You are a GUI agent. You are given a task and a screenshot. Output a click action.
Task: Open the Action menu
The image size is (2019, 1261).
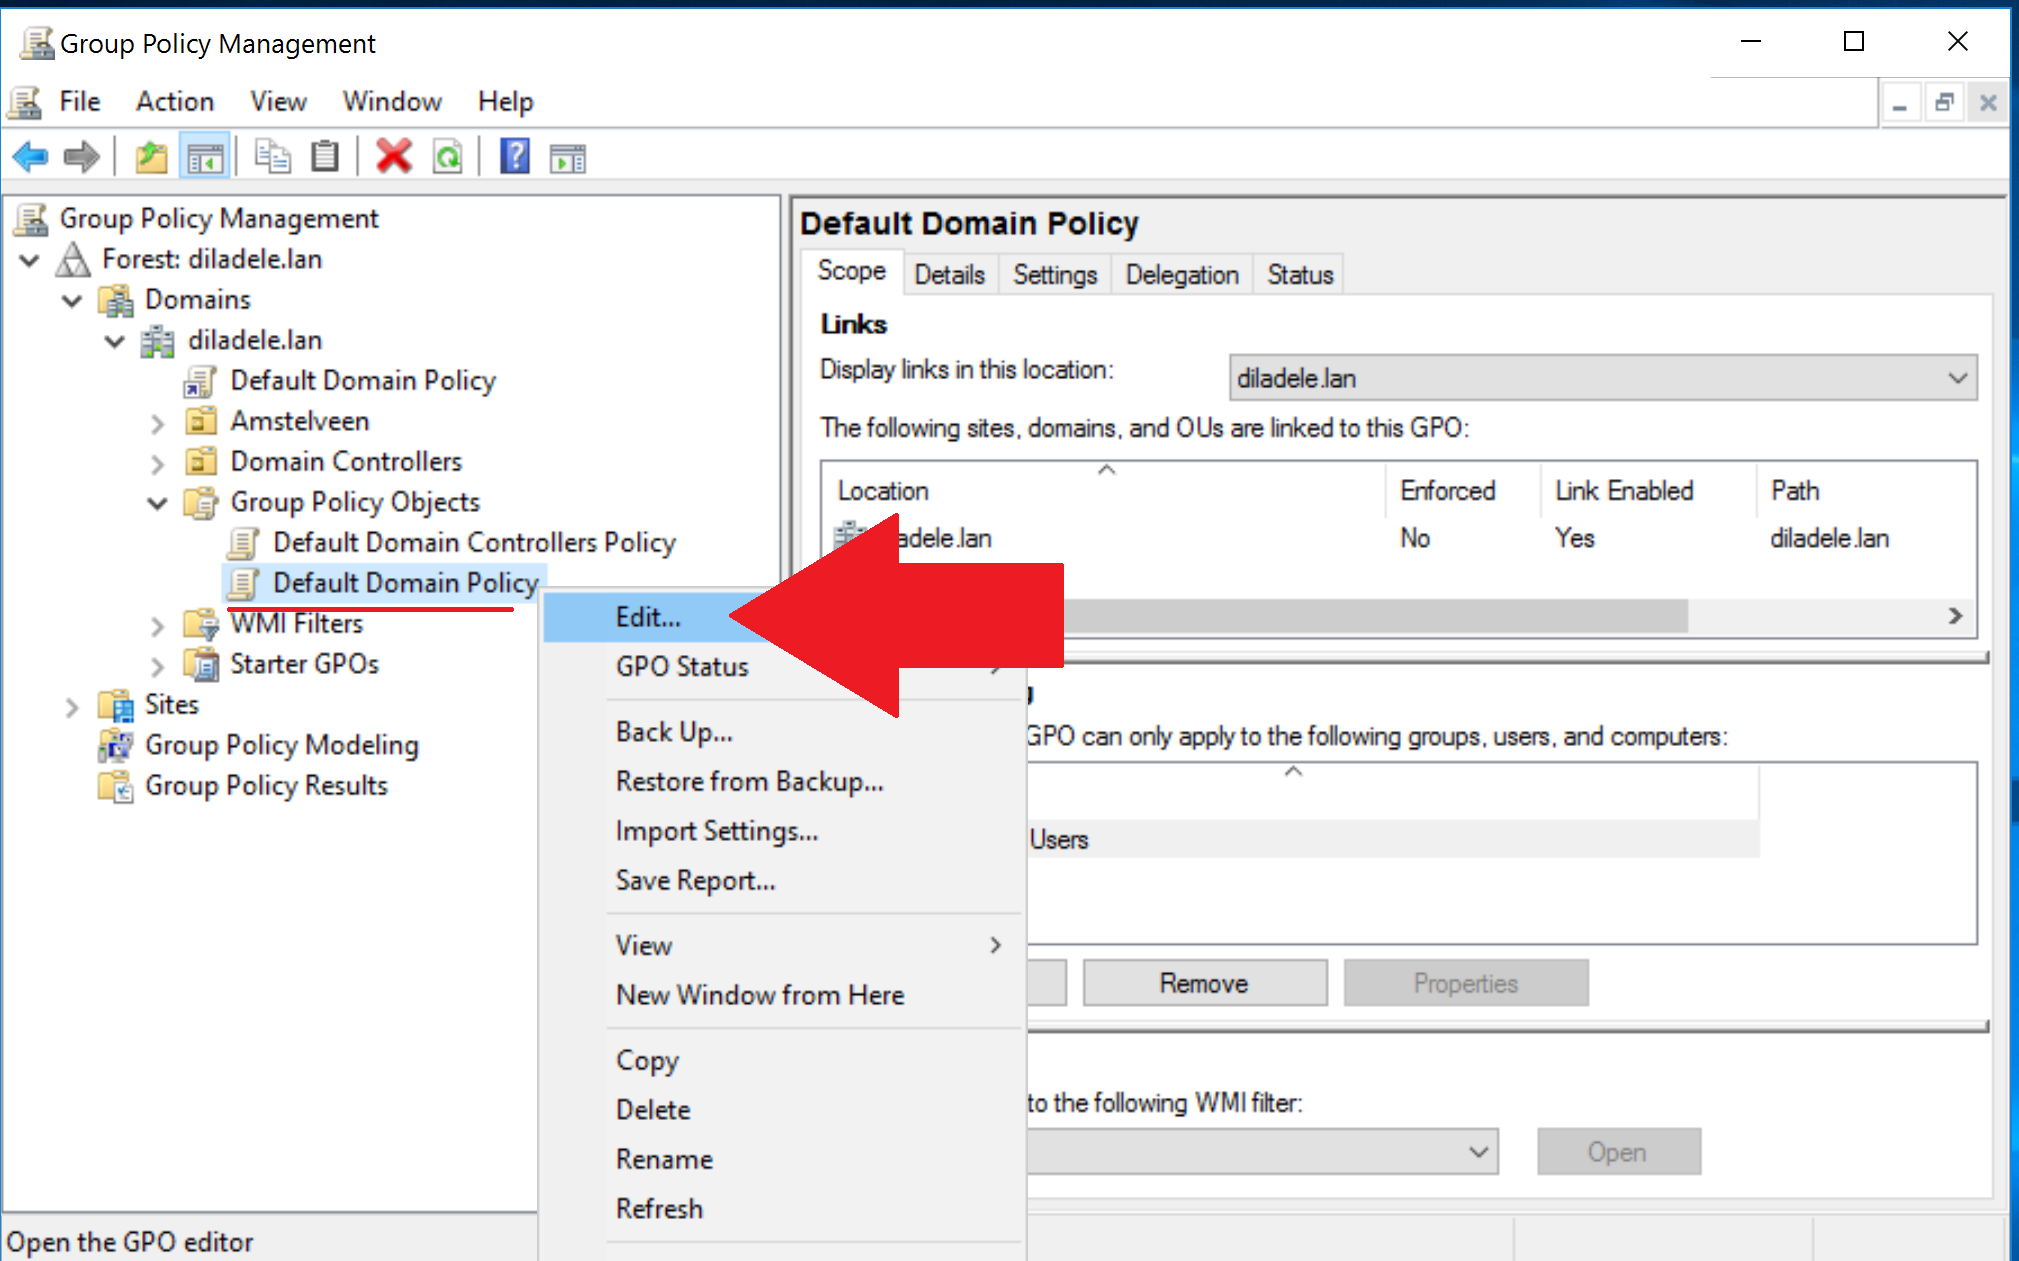(175, 102)
